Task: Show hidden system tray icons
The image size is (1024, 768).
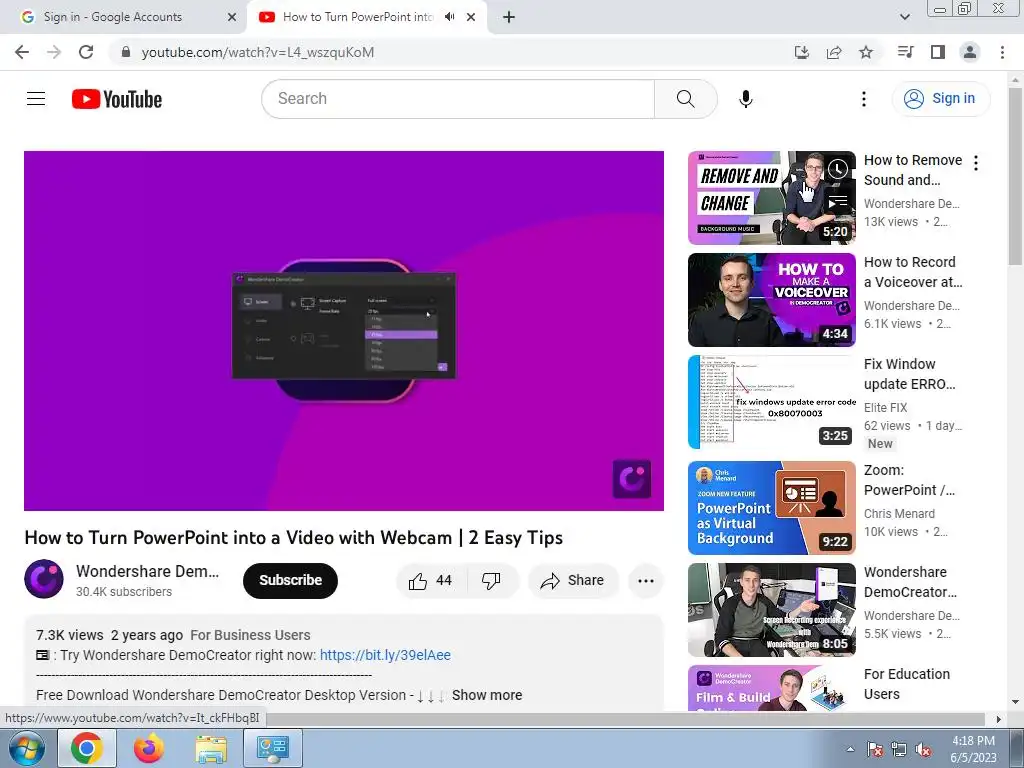Action: pyautogui.click(x=850, y=749)
